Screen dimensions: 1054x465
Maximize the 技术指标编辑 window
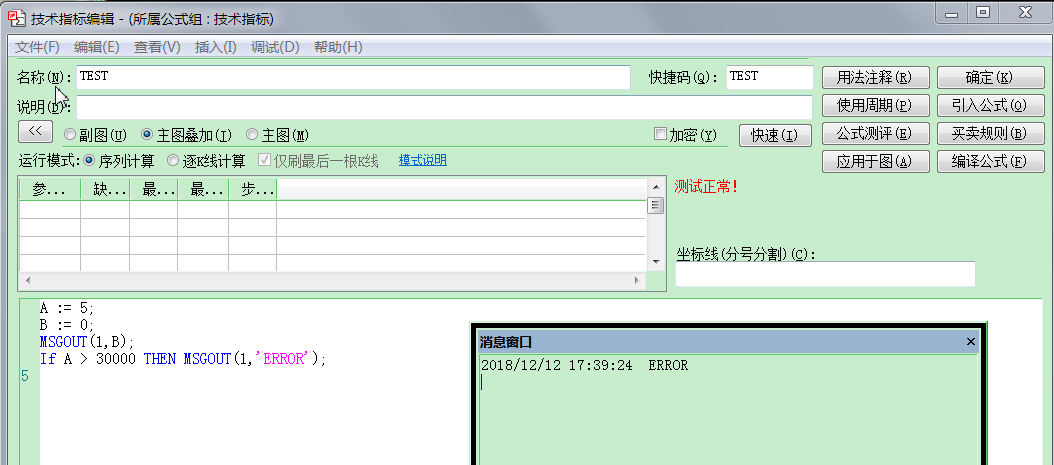click(x=983, y=11)
